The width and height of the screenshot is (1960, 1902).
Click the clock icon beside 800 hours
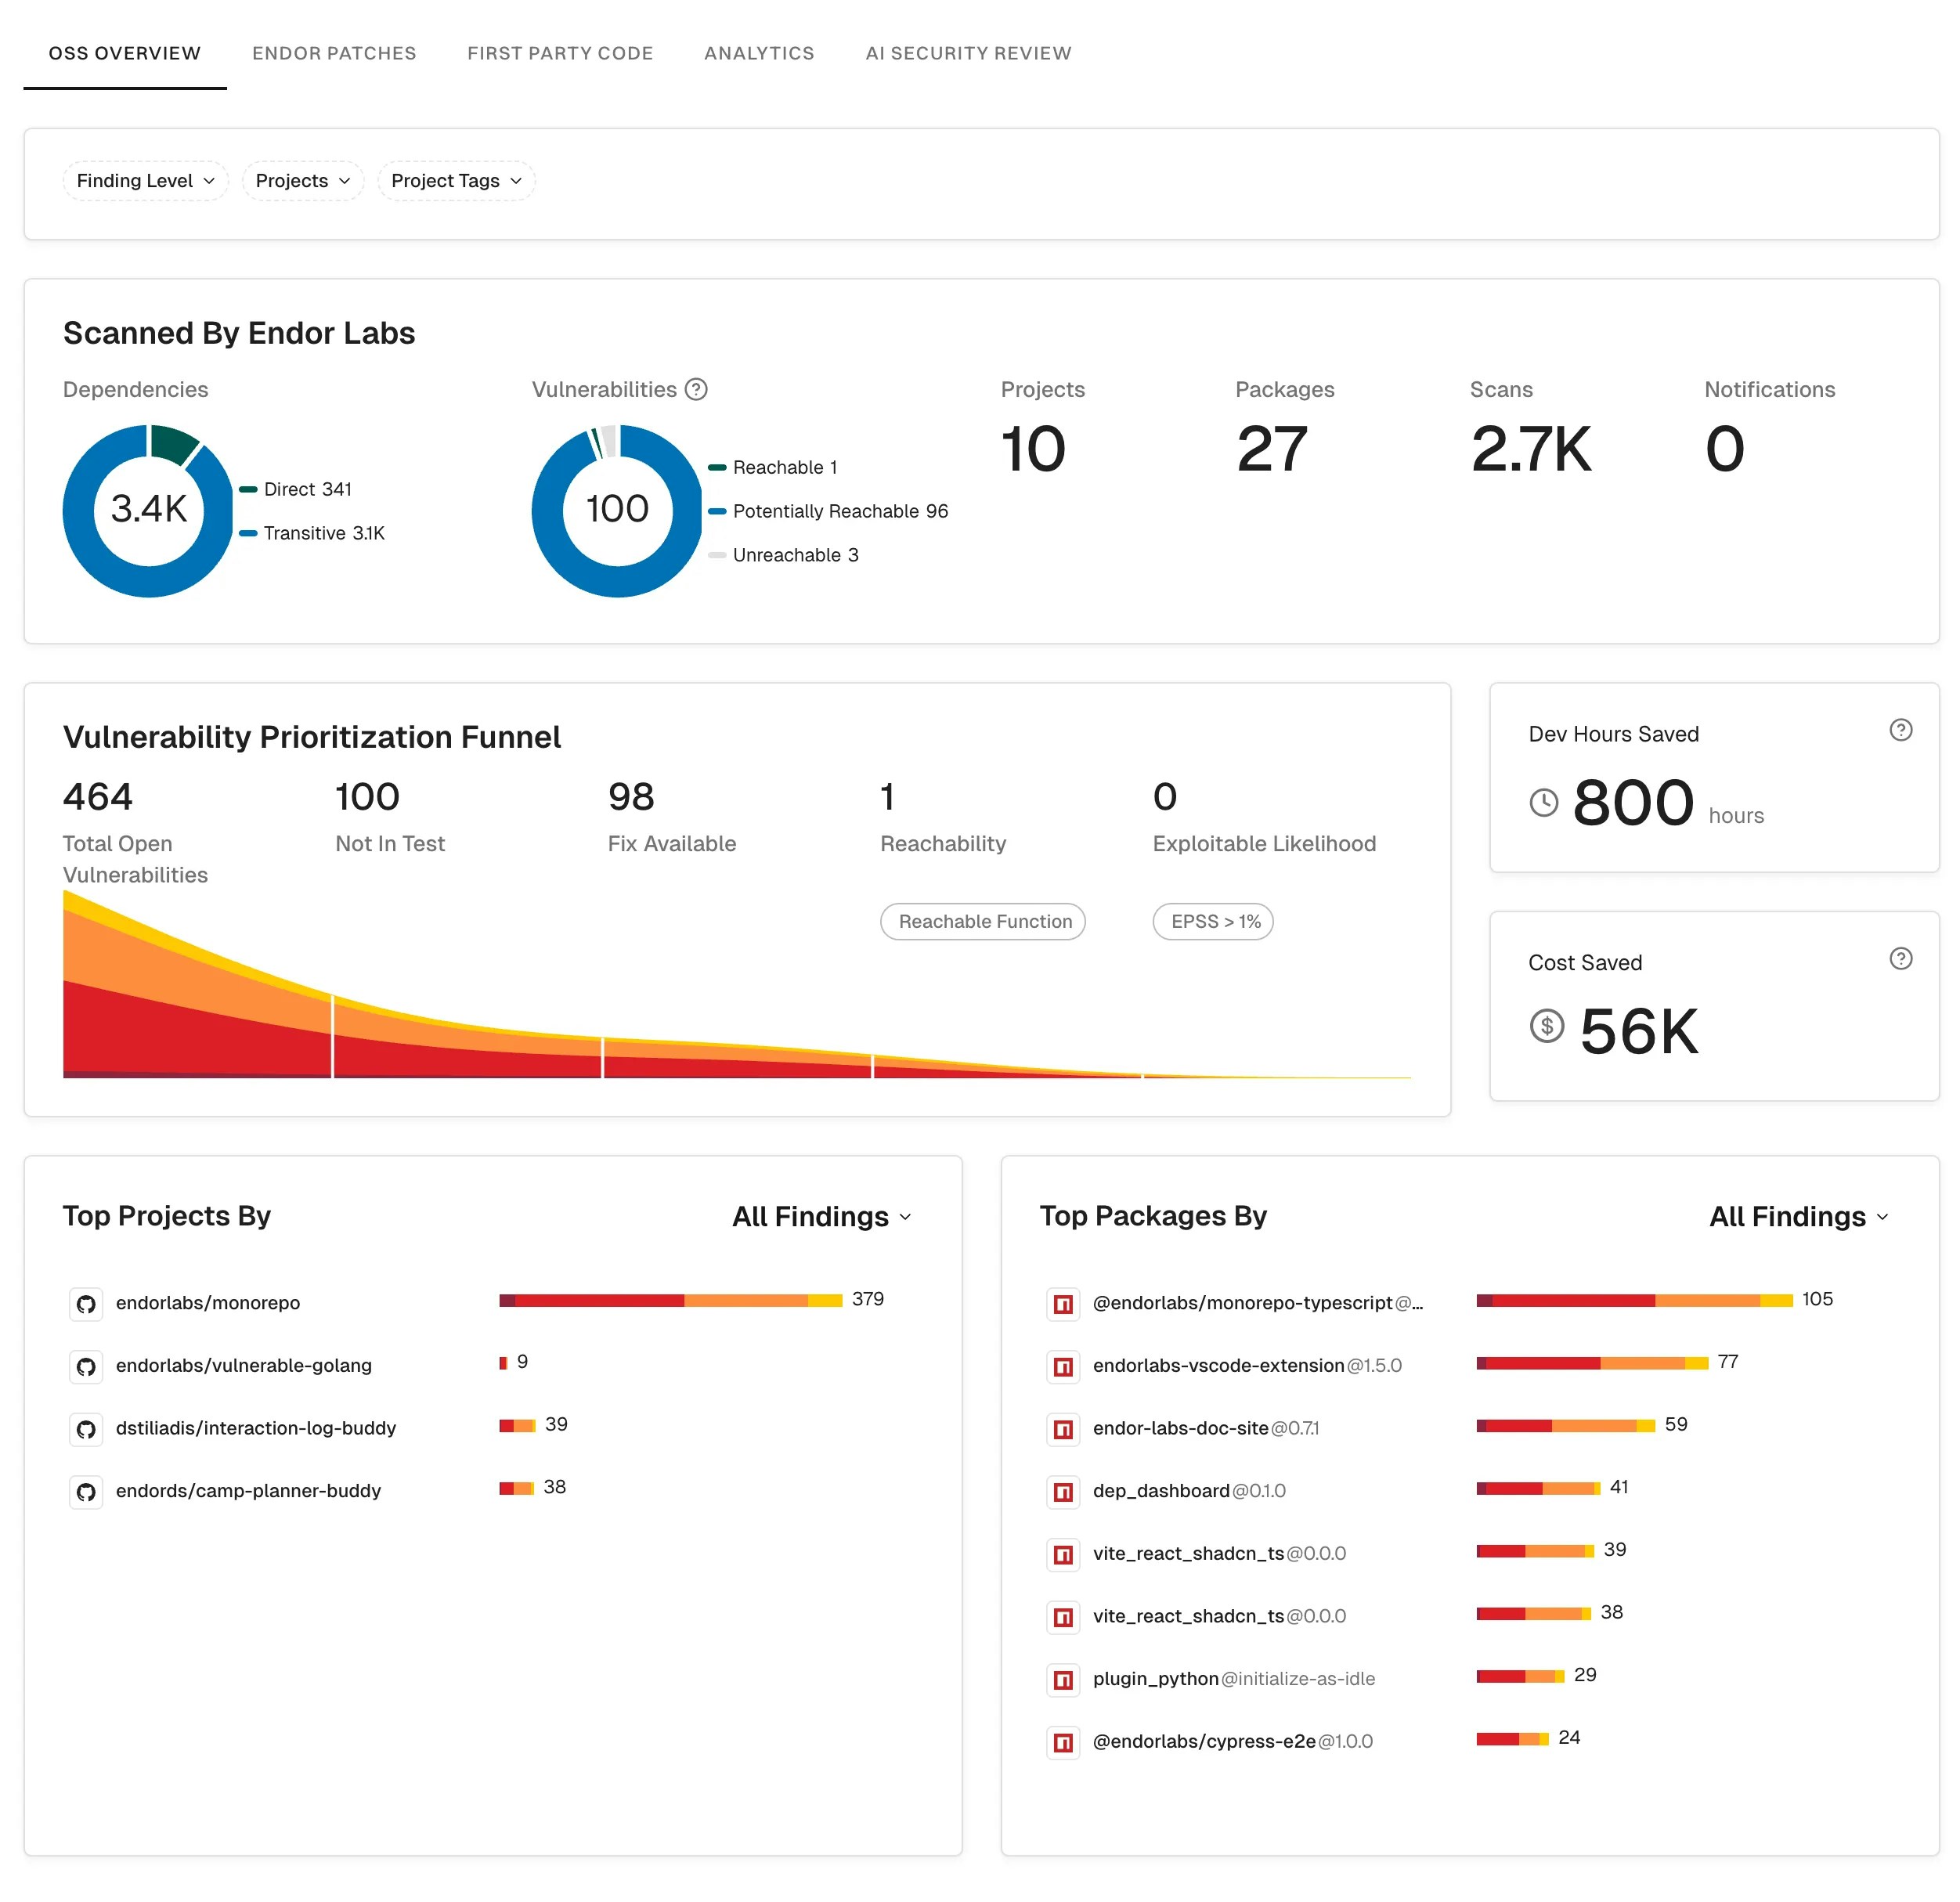point(1543,802)
